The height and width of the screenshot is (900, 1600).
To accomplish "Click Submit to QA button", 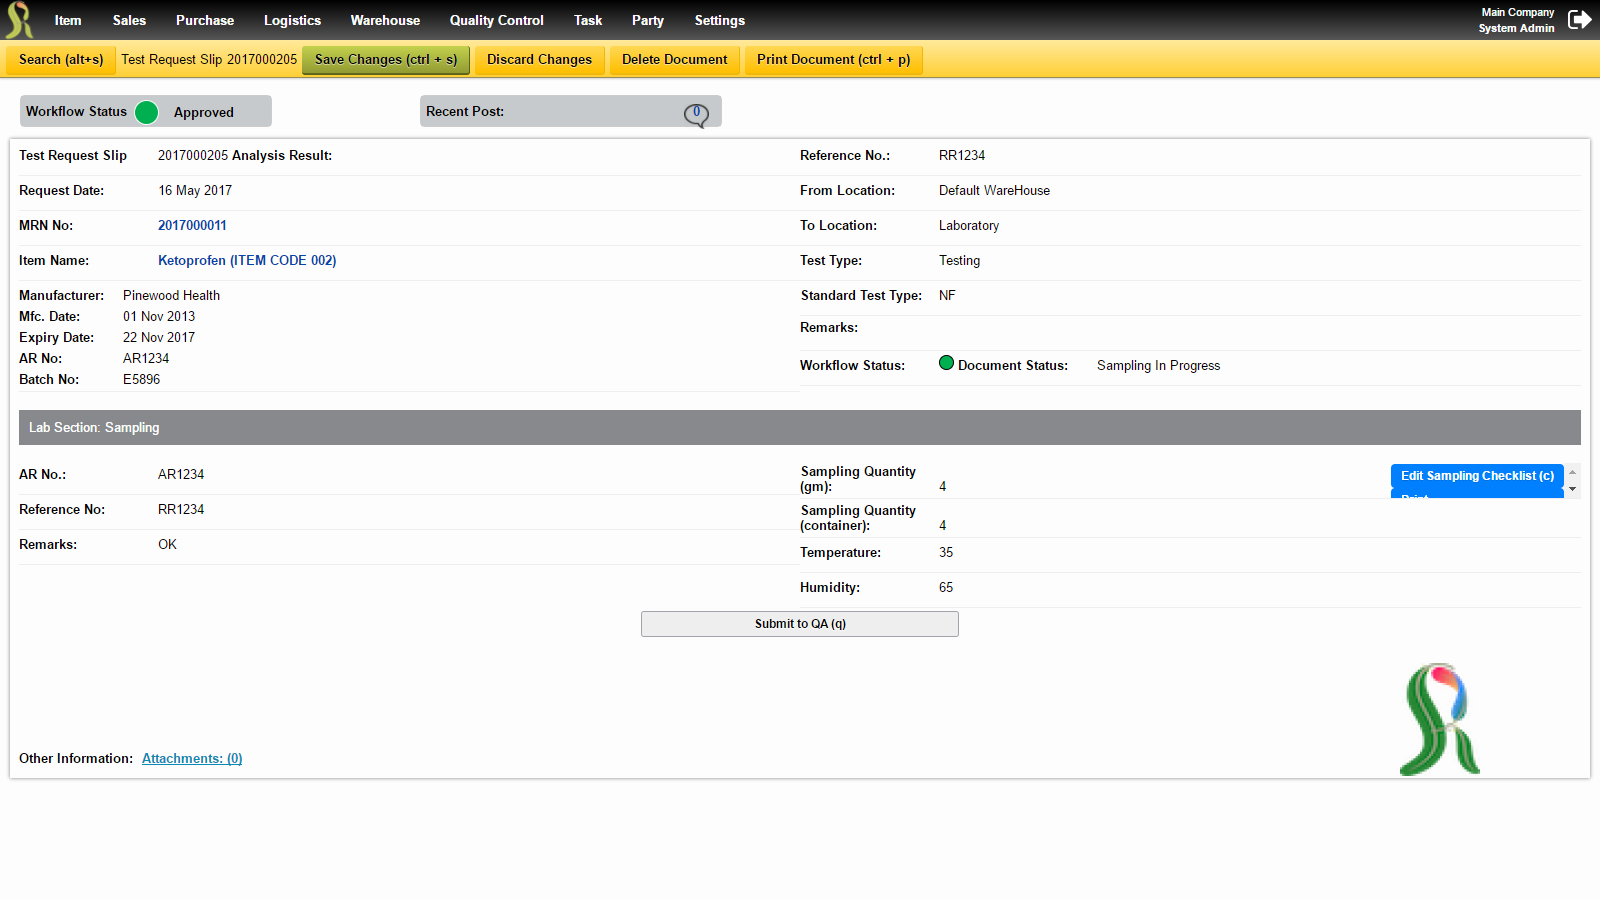I will 800,624.
